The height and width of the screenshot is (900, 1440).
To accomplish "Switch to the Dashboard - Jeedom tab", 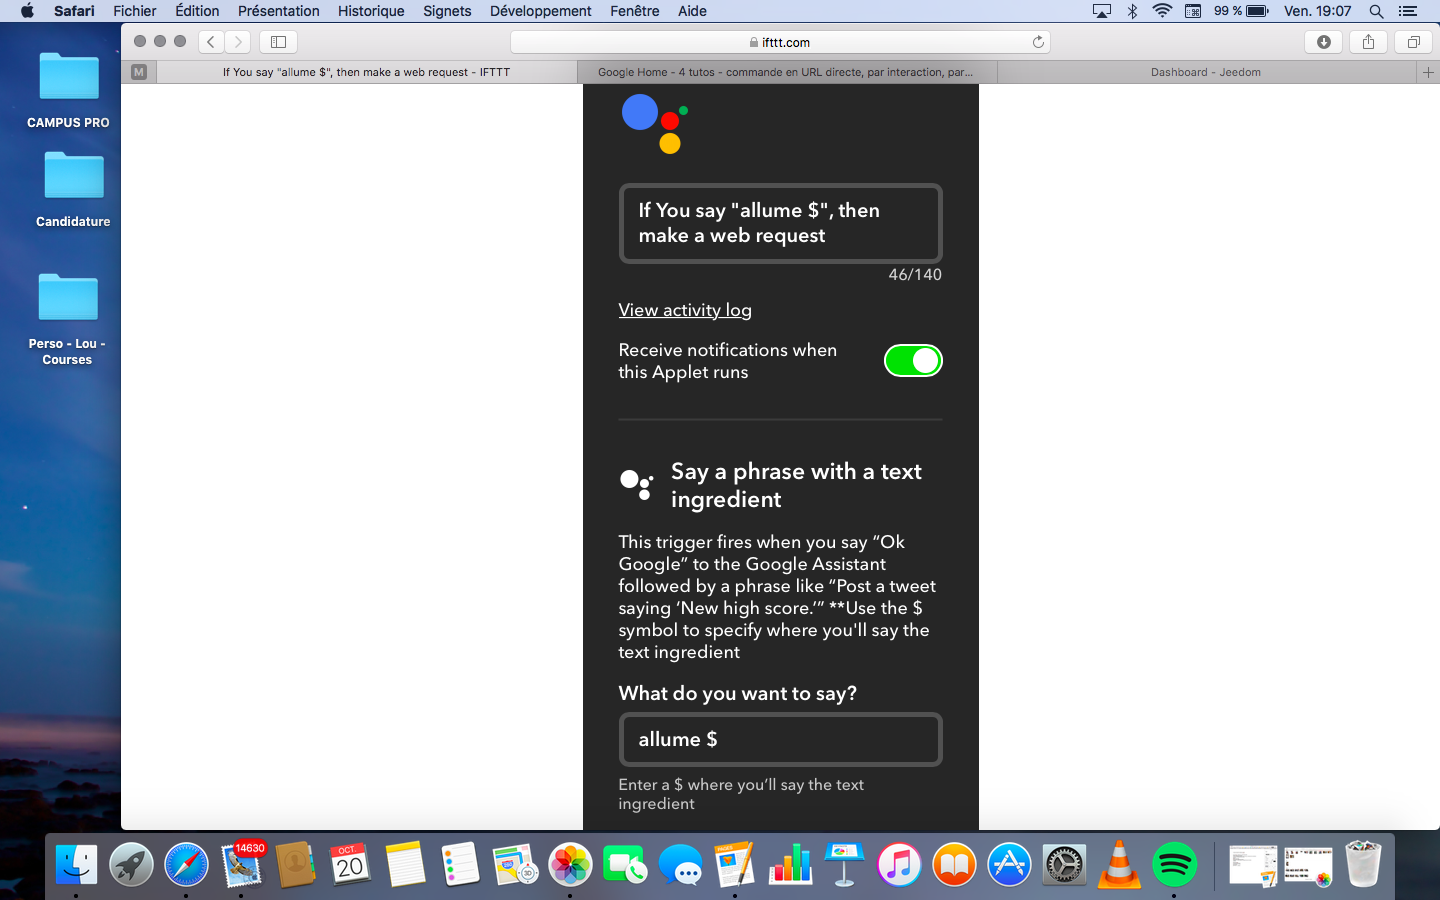I will 1206,72.
